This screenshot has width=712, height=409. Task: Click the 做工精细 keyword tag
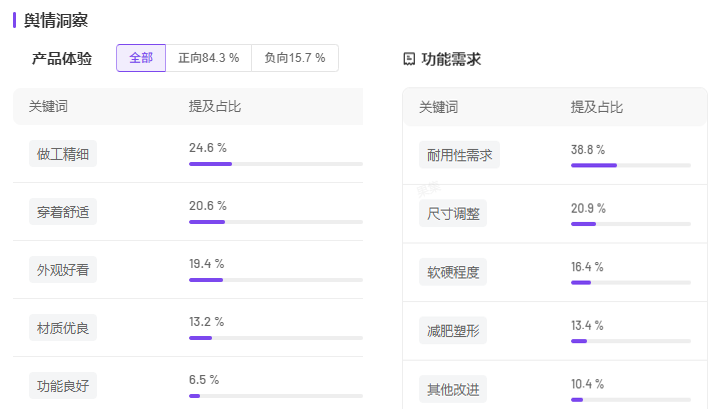point(63,154)
